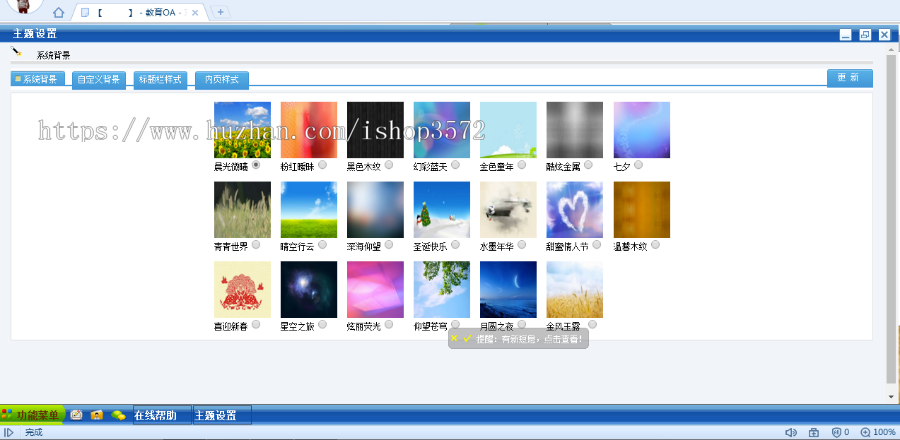Open the 内页样式 tab
Viewport: 900px width, 440px height.
pos(222,80)
